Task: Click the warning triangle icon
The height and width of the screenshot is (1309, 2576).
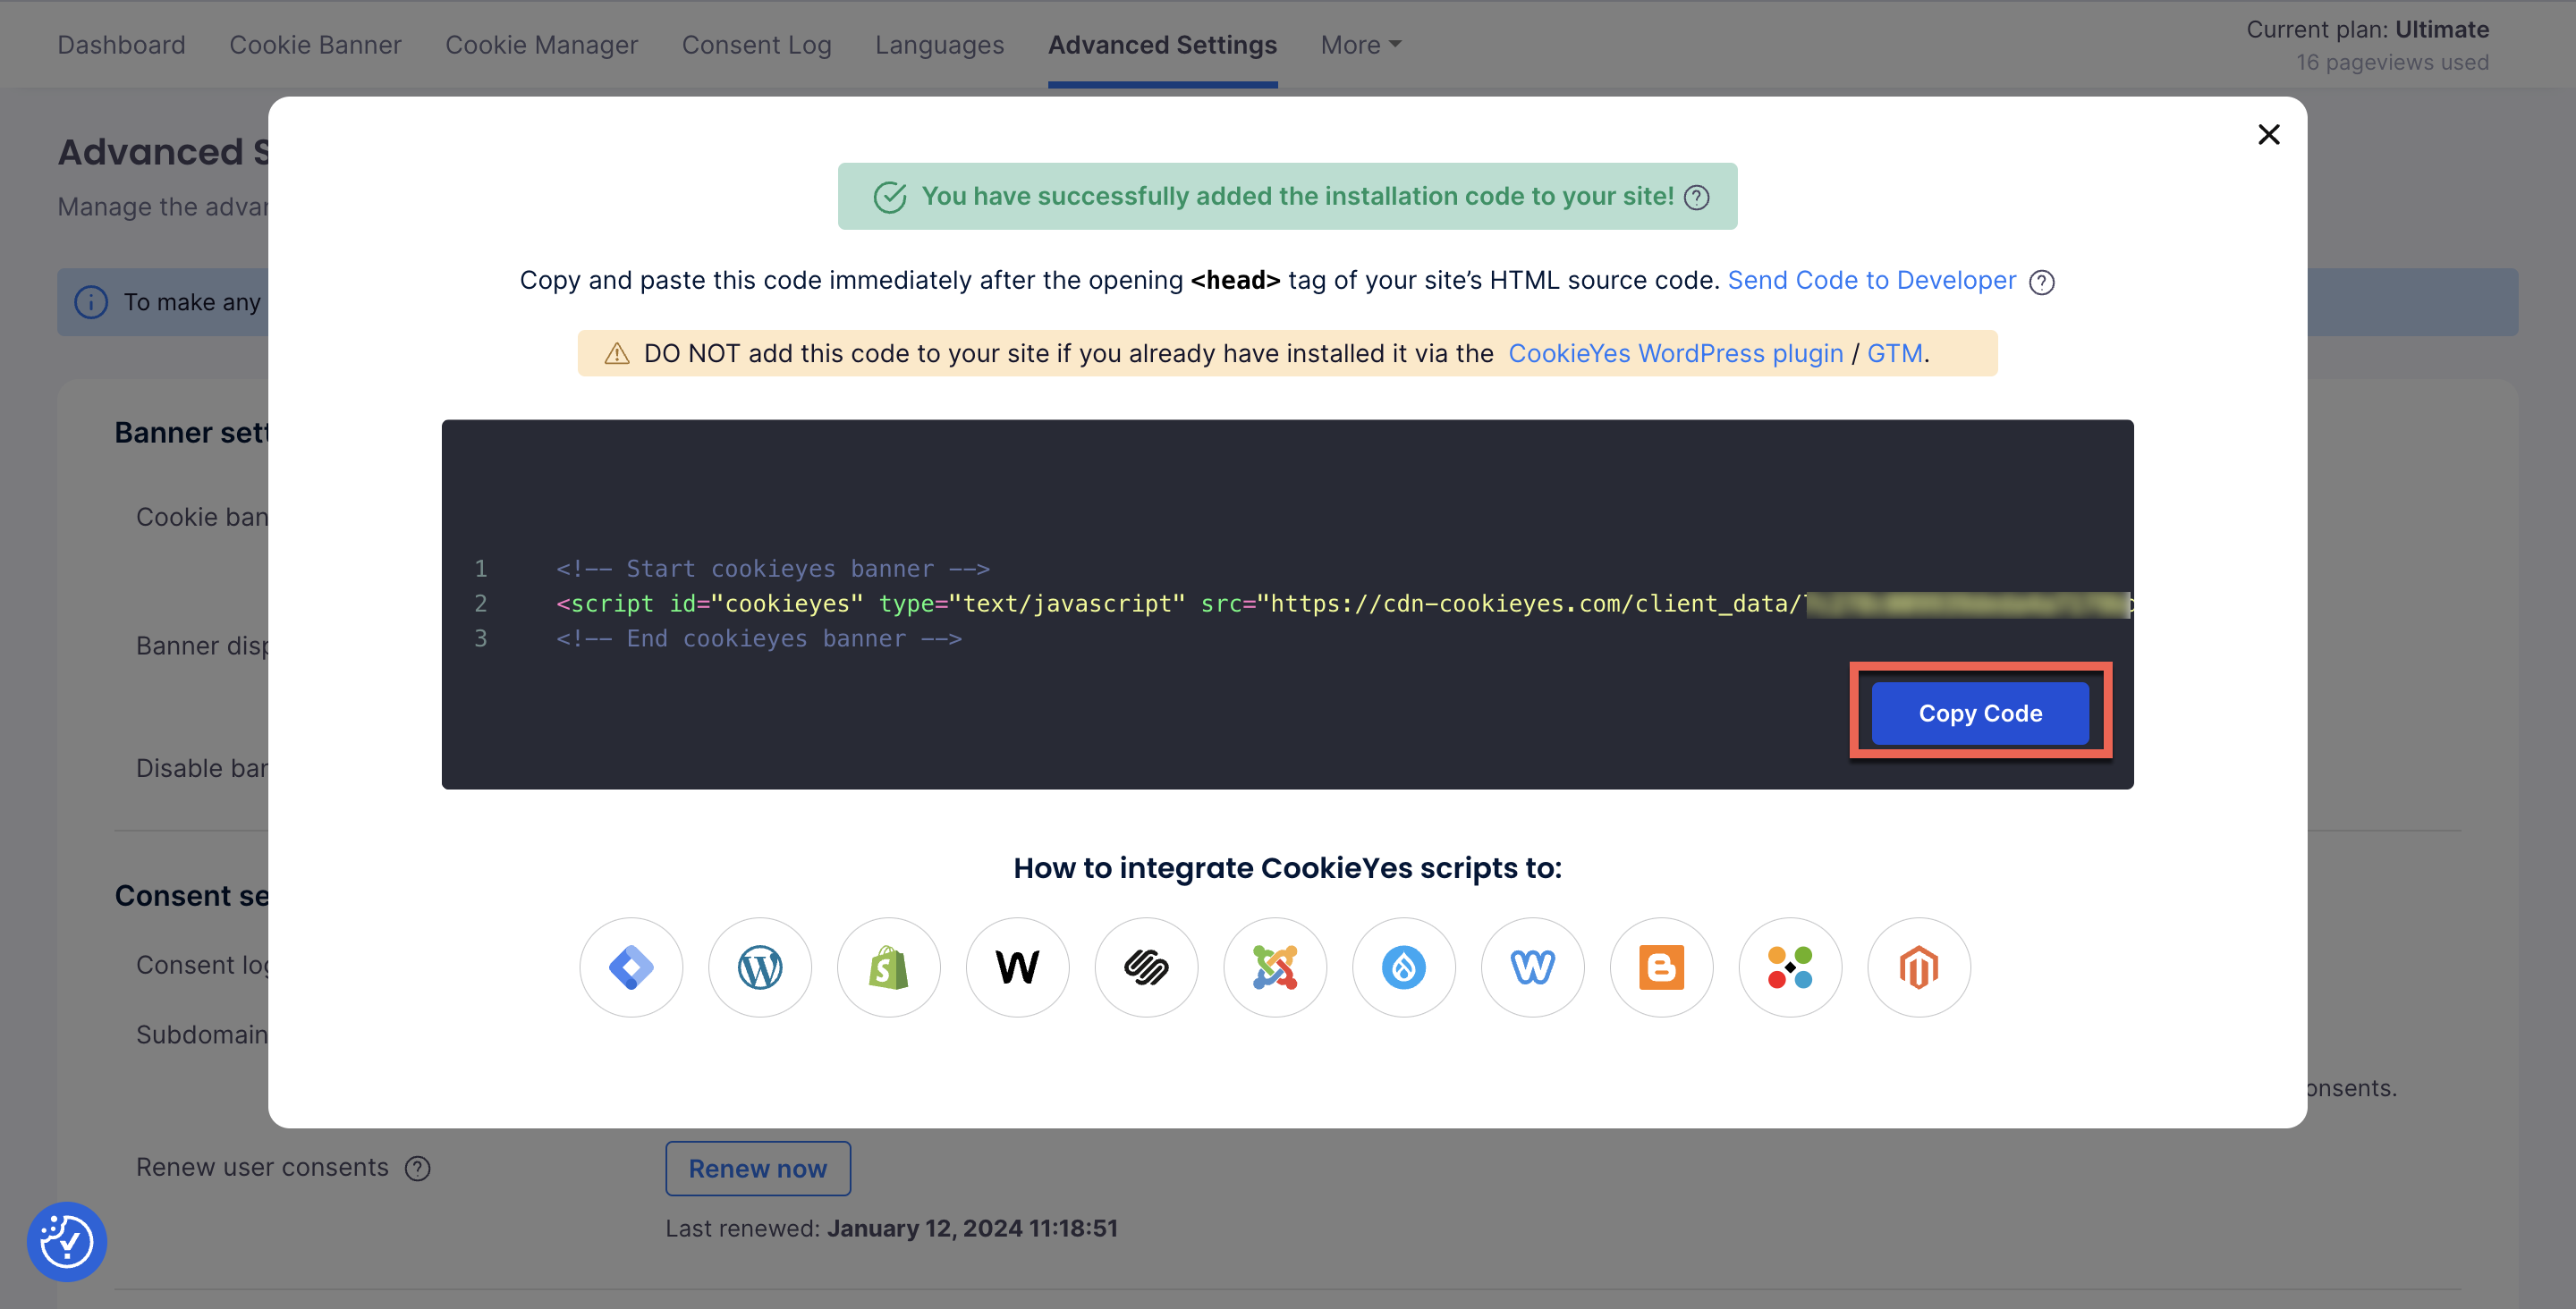Action: pyautogui.click(x=617, y=354)
